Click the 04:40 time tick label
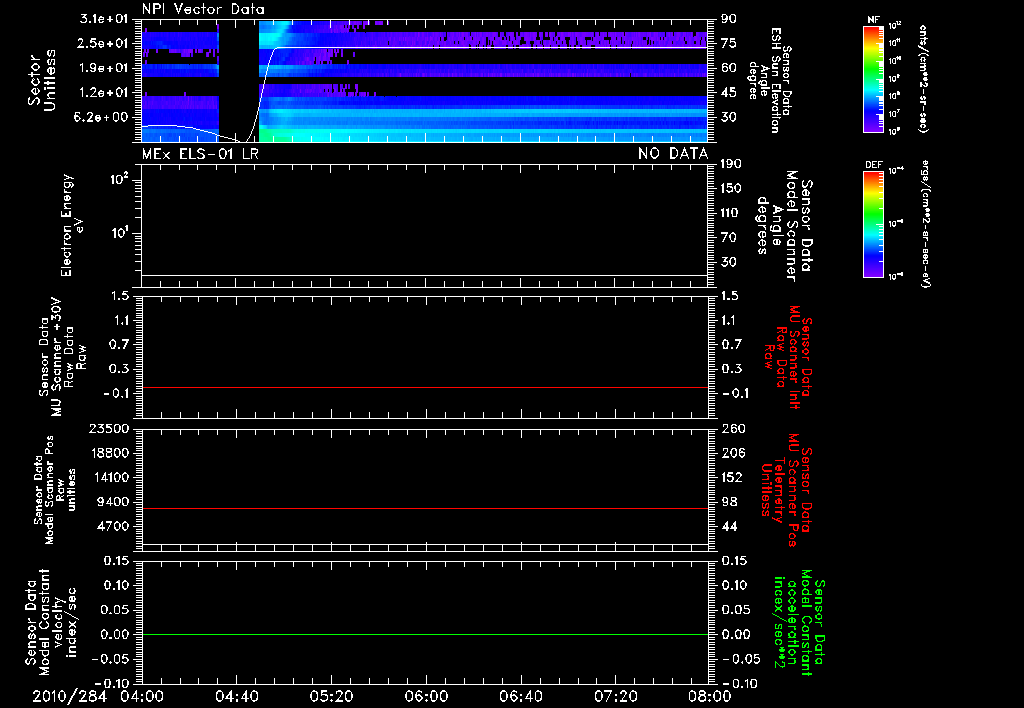This screenshot has width=1024, height=708. coord(236,696)
